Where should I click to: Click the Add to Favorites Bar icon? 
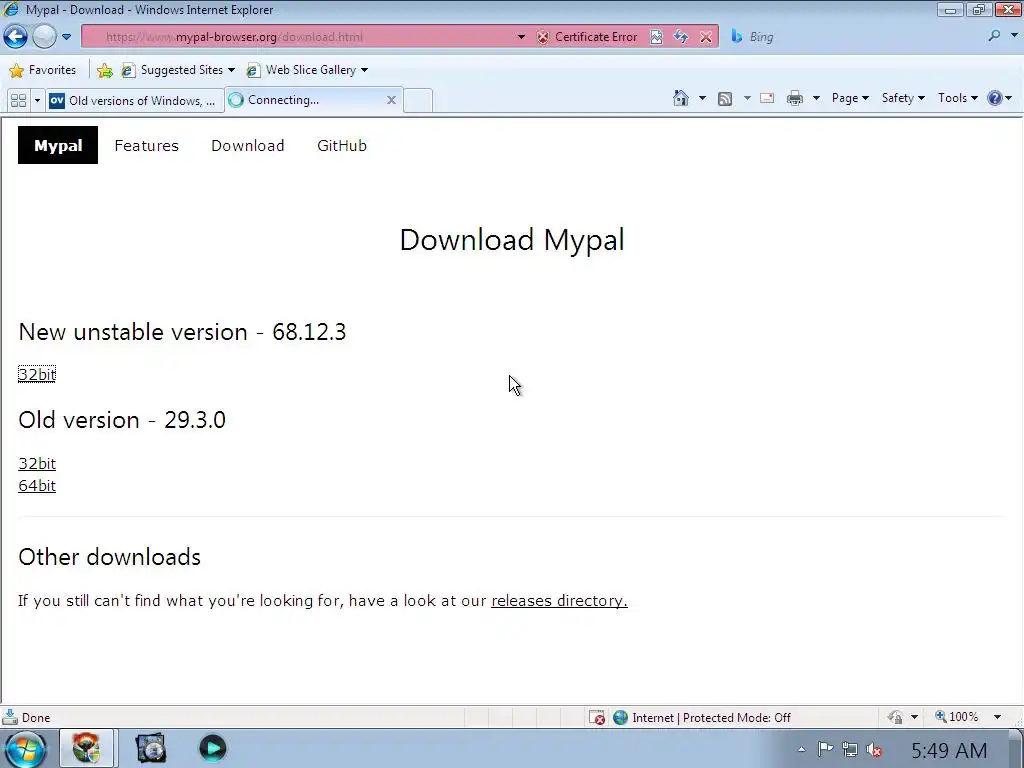pos(104,71)
